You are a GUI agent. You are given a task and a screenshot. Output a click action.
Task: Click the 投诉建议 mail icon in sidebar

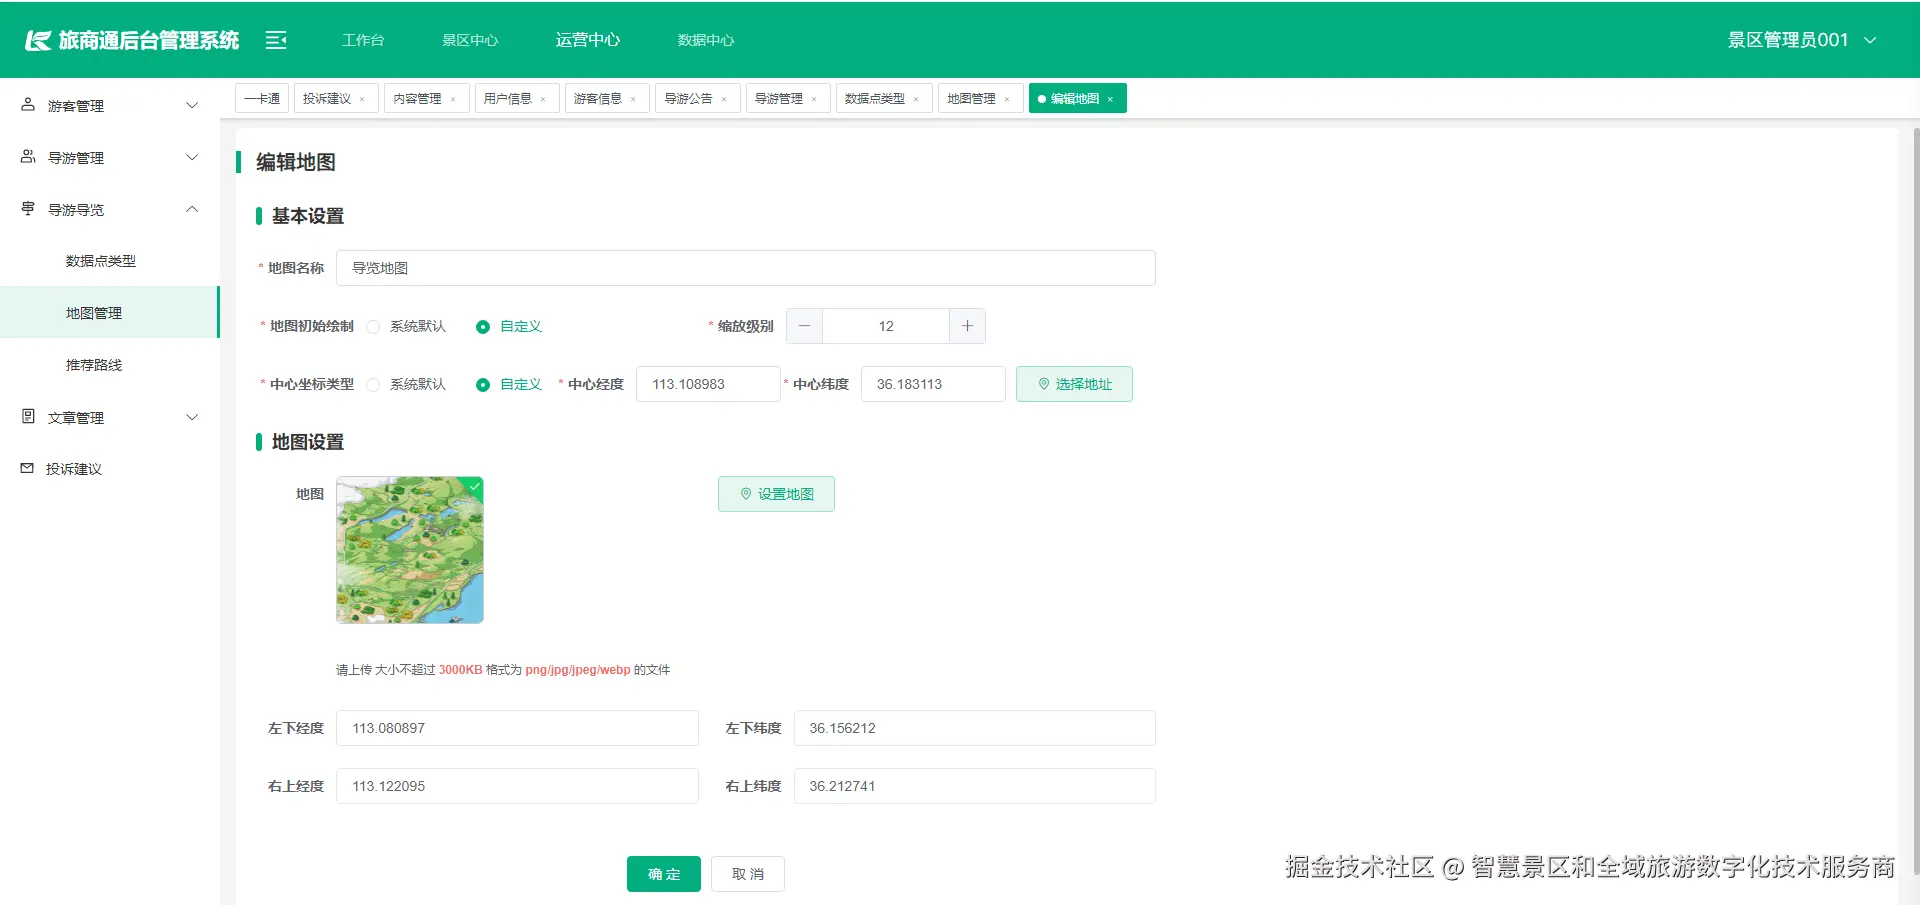pos(26,467)
